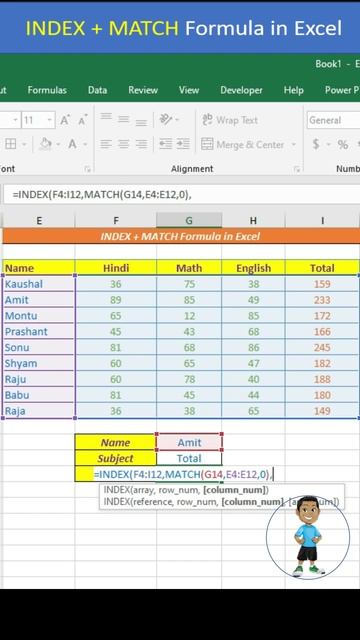Click inside the formula bar

[182, 195]
